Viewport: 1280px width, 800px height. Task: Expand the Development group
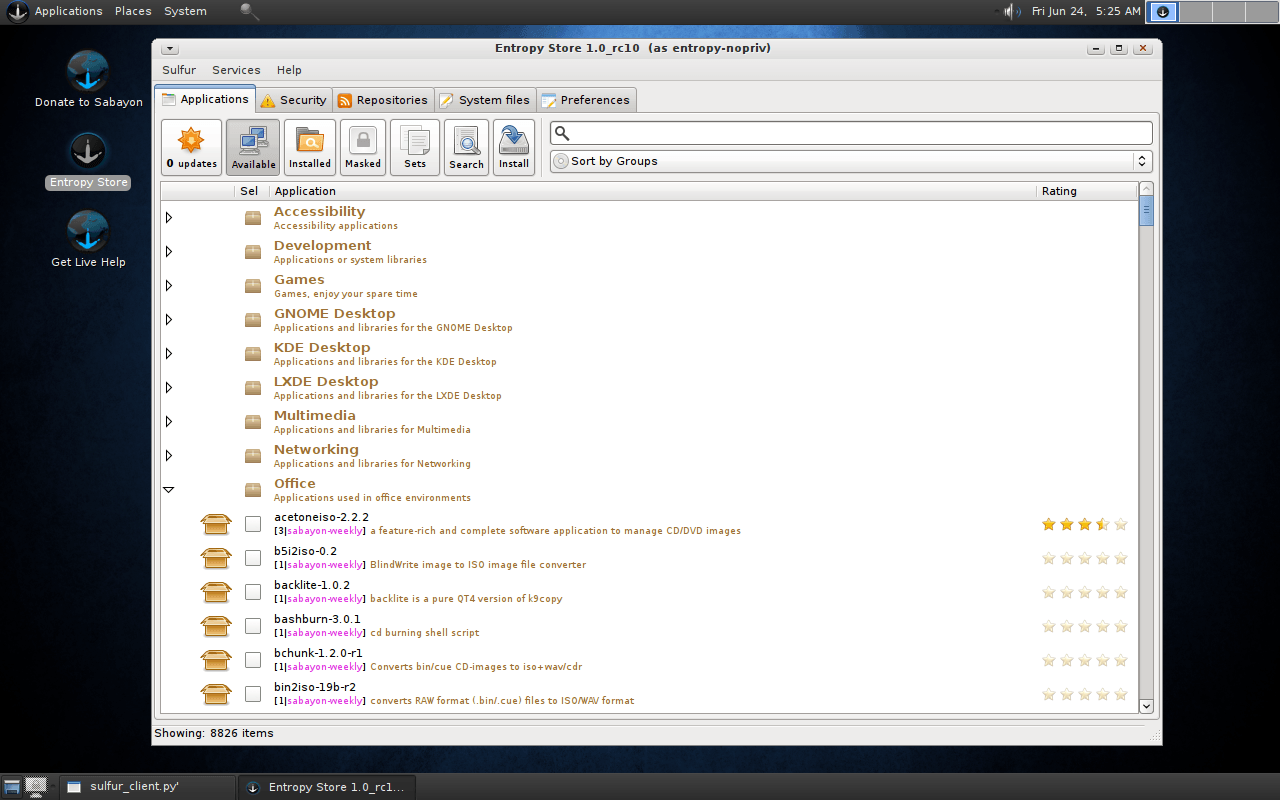pos(168,251)
